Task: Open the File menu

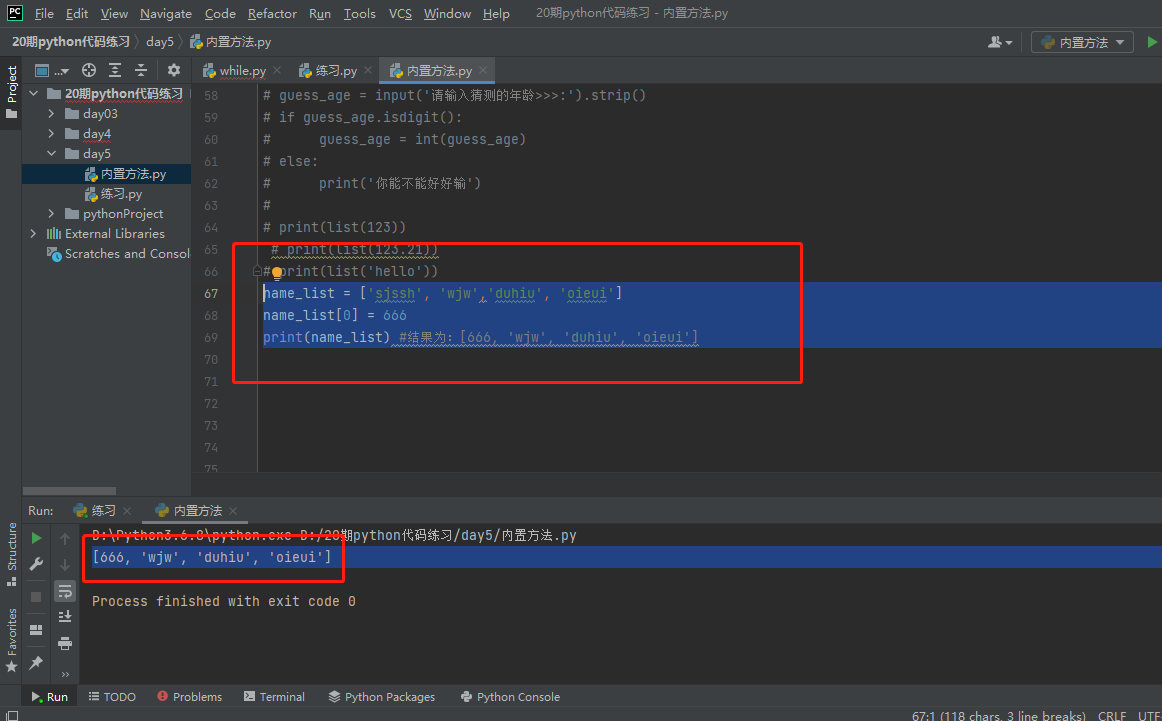Action: point(44,13)
